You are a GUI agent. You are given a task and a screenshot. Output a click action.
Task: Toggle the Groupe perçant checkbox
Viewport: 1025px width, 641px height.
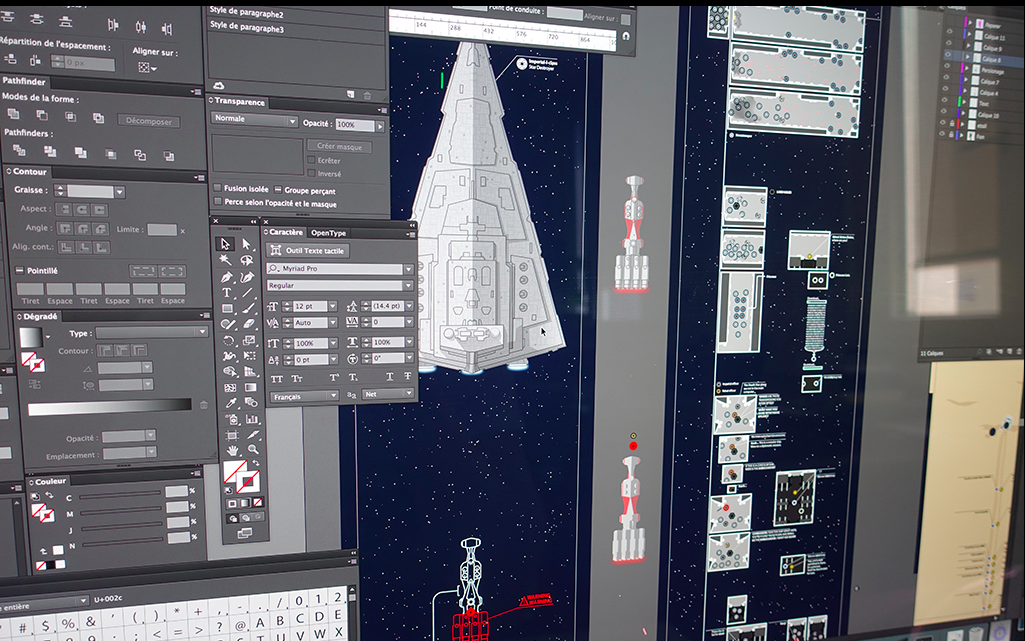(278, 189)
